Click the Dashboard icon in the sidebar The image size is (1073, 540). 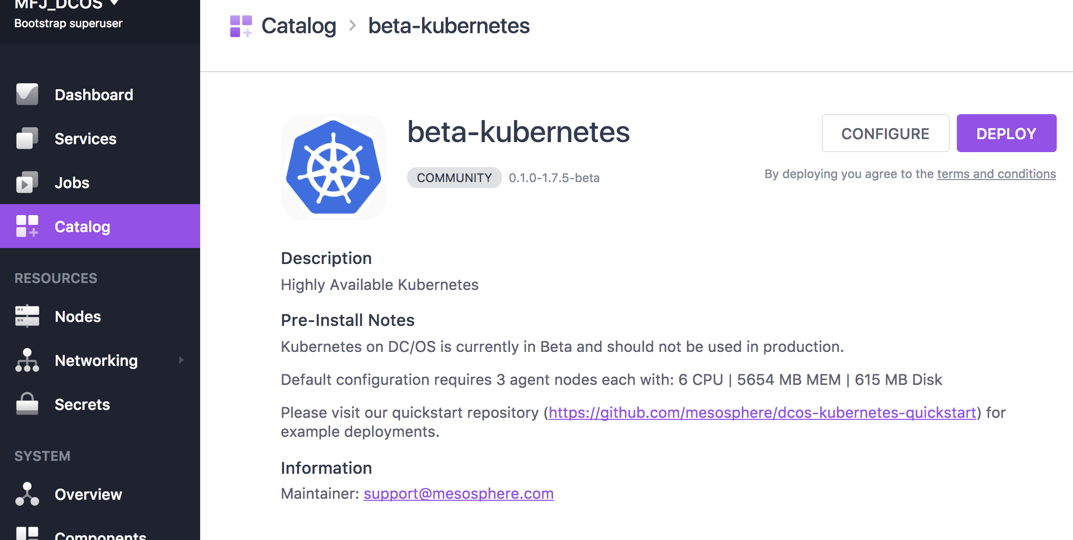click(x=27, y=95)
